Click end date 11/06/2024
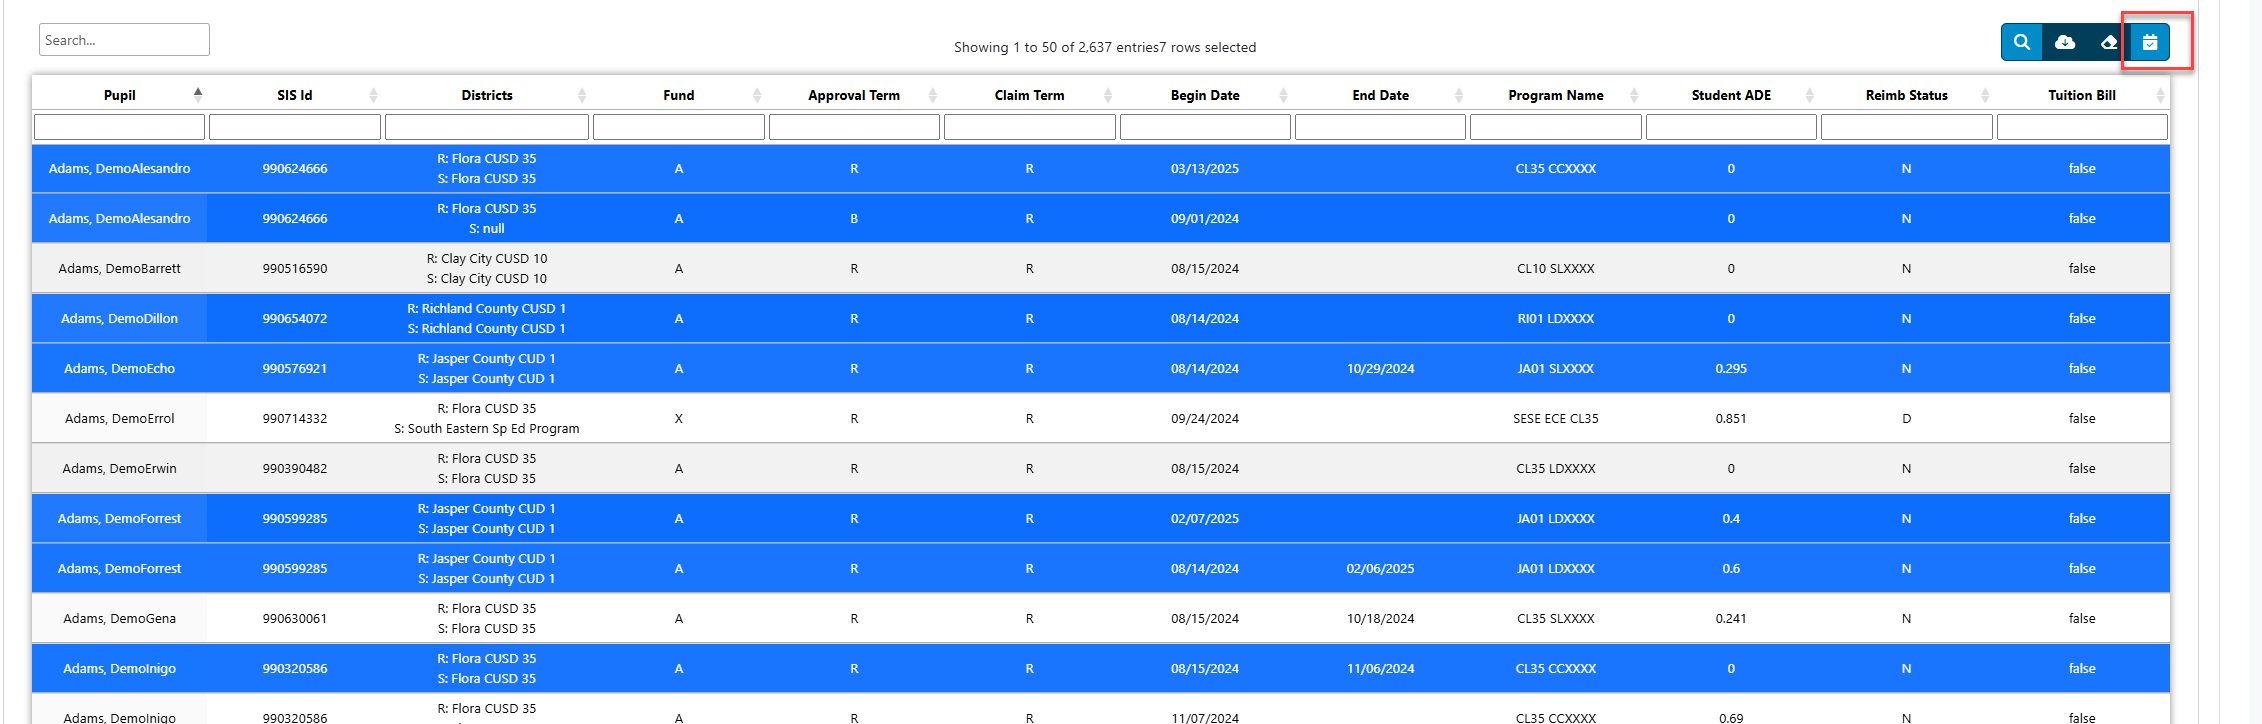The width and height of the screenshot is (2262, 724). (x=1381, y=668)
